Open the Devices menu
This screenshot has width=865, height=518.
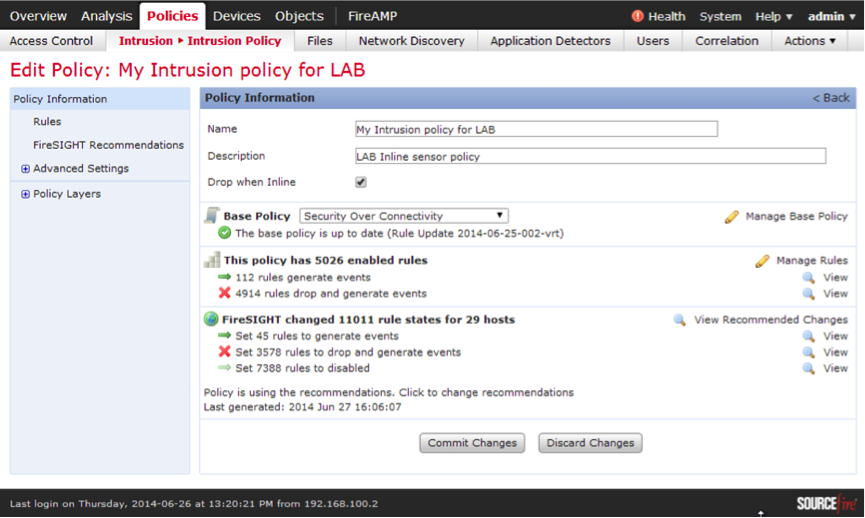tap(237, 16)
